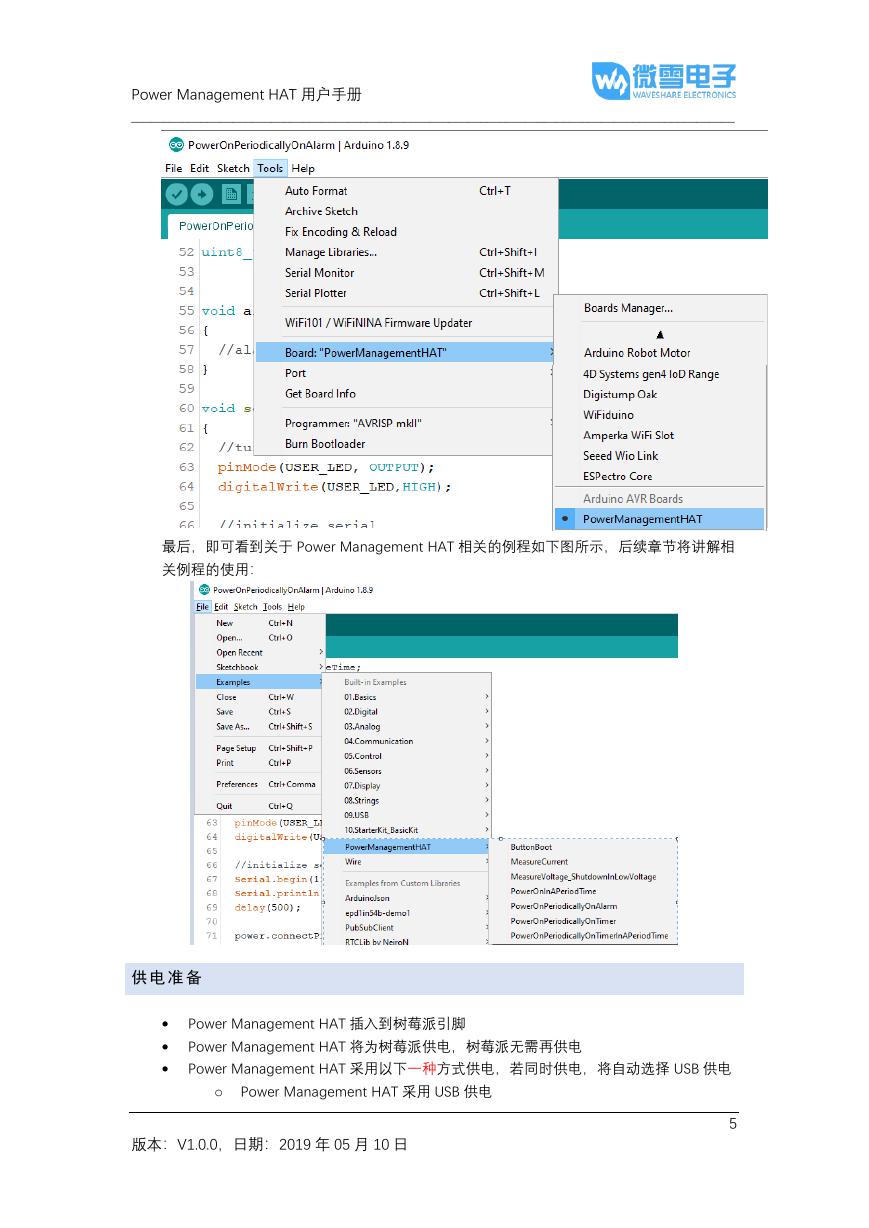
Task: Expand the PubSubClient examples submenu
Action: (407, 927)
